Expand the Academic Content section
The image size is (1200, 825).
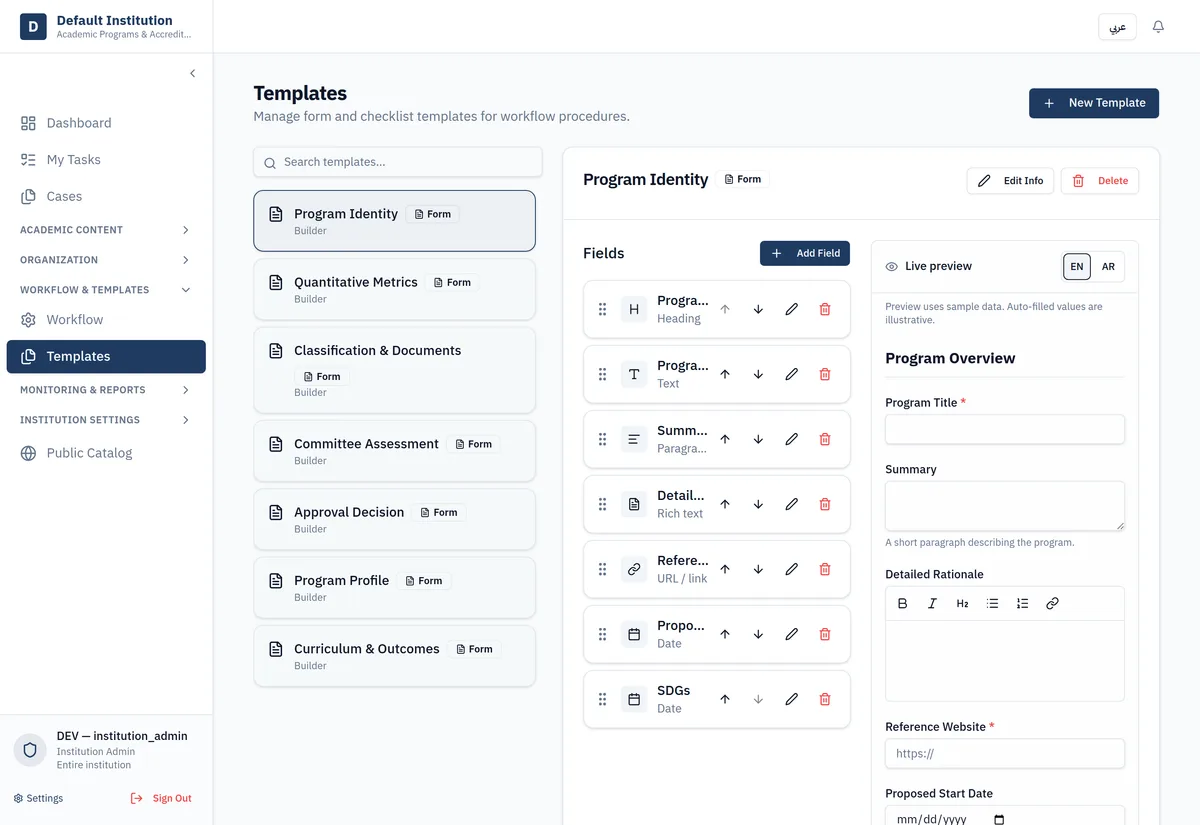click(x=106, y=230)
